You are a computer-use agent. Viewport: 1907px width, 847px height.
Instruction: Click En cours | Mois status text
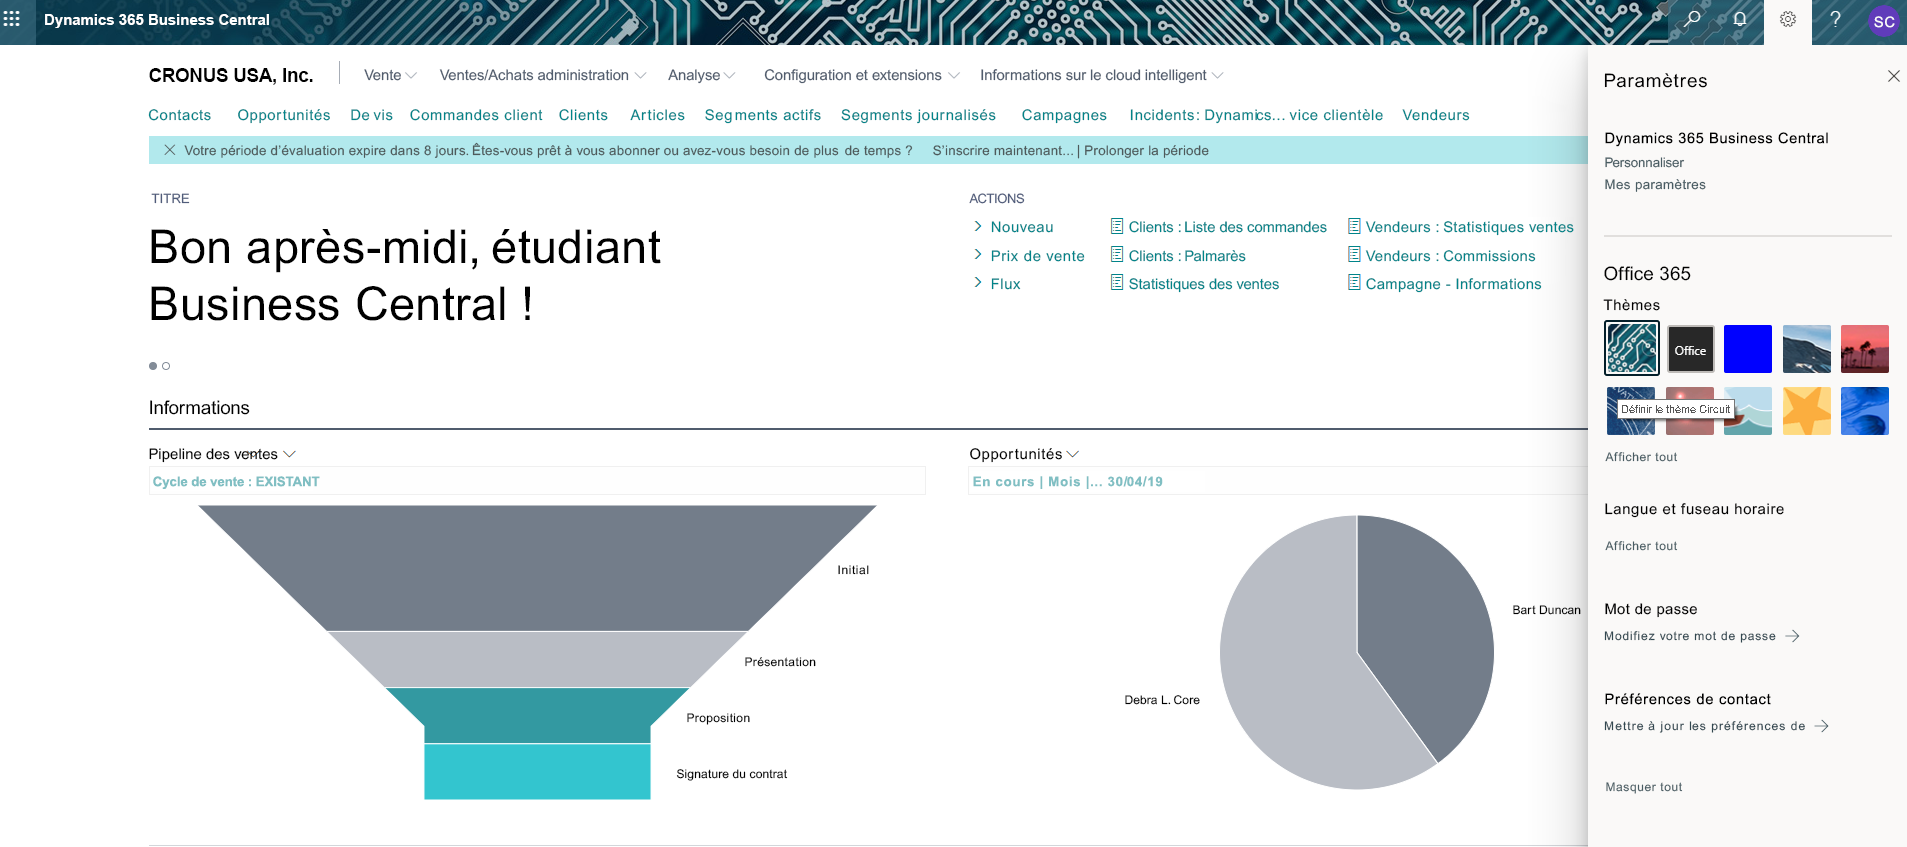point(1068,481)
